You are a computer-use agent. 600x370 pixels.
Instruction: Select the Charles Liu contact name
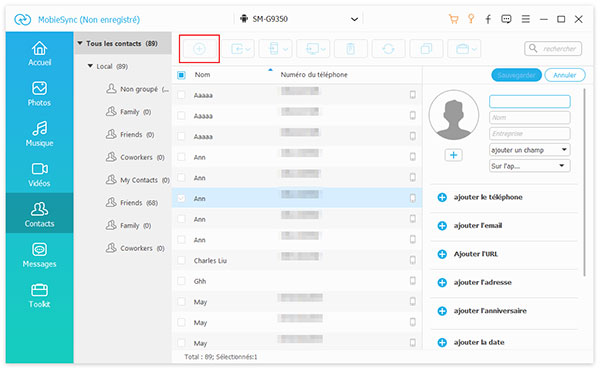(210, 261)
